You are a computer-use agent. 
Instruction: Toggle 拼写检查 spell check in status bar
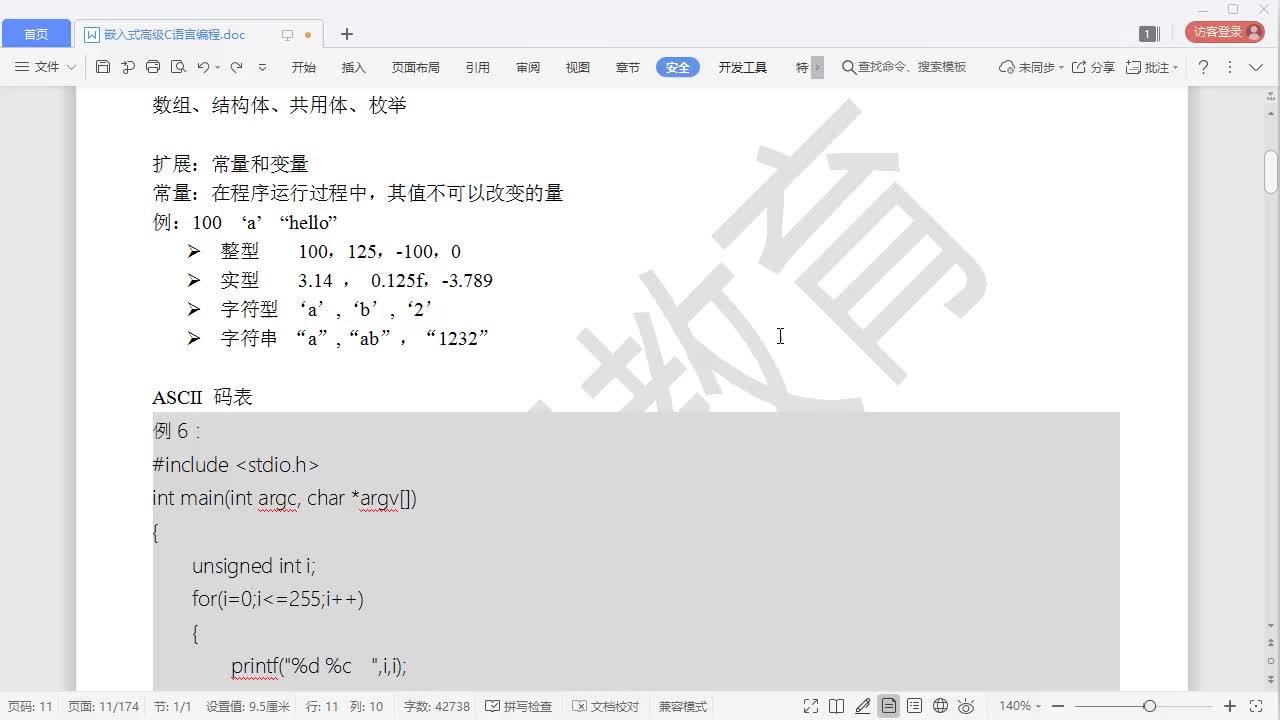click(x=519, y=706)
